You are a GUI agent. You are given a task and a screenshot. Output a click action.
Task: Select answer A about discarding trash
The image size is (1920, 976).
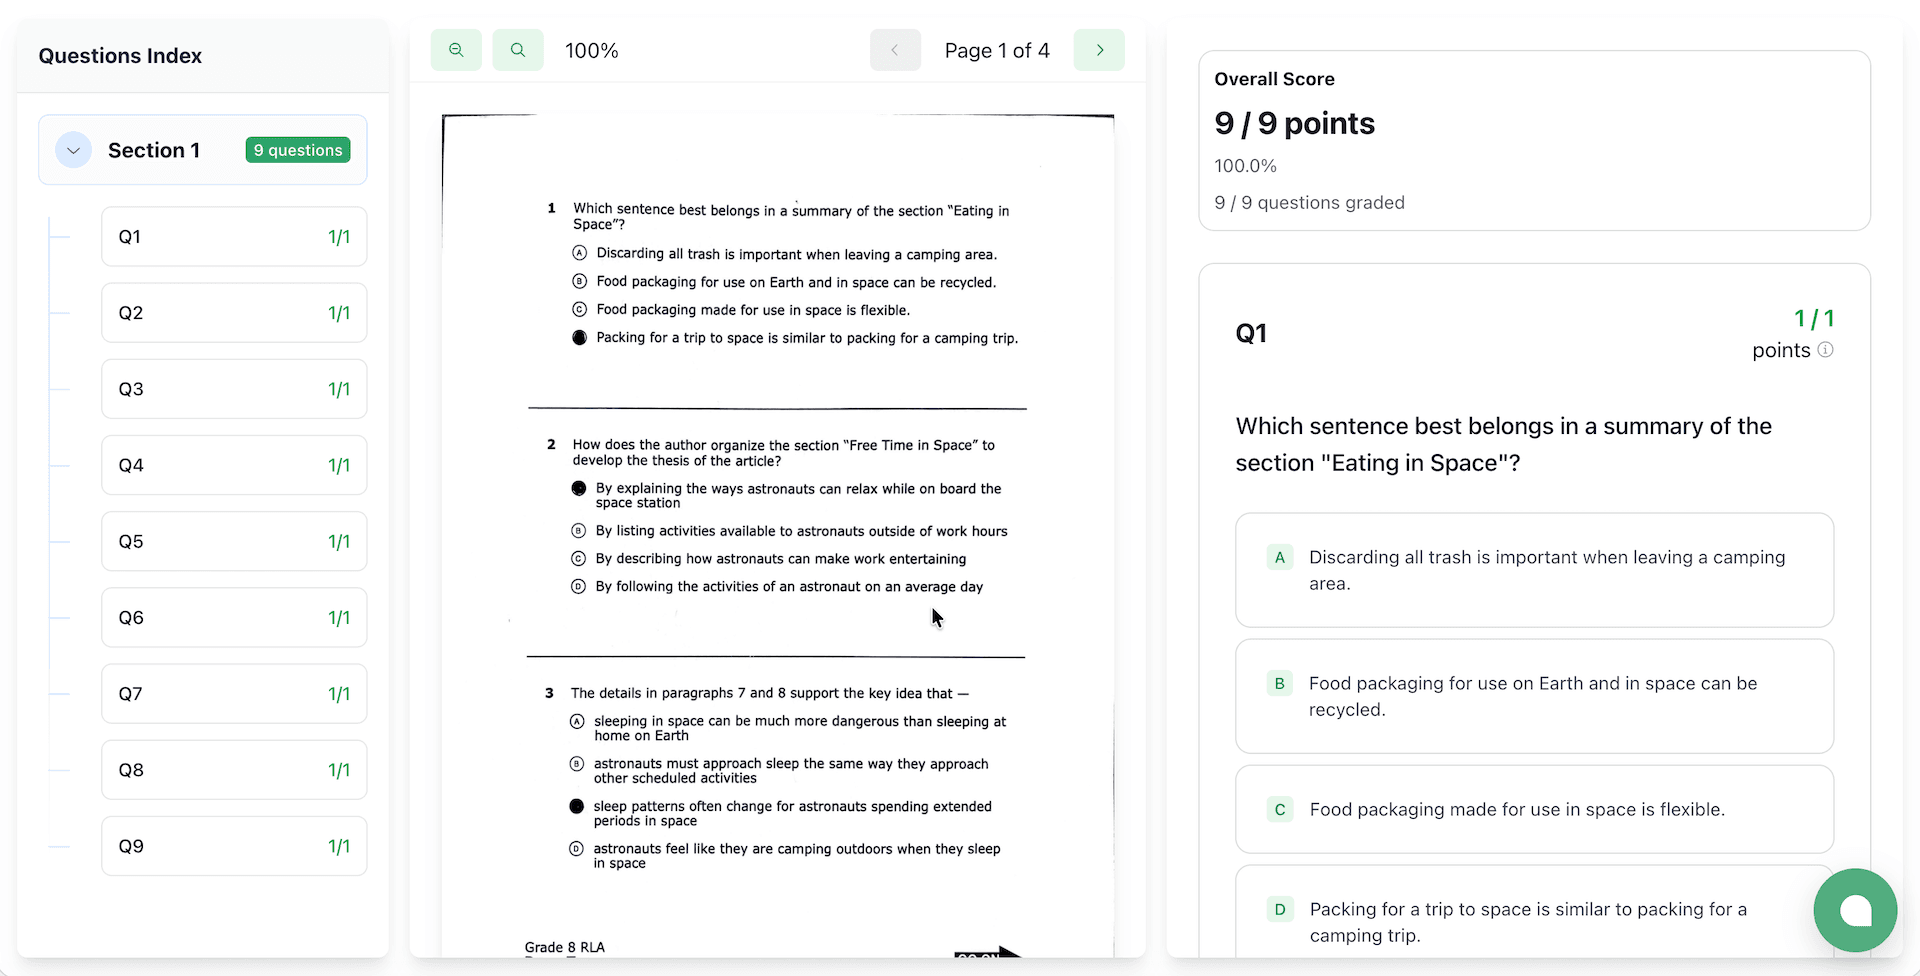1535,570
